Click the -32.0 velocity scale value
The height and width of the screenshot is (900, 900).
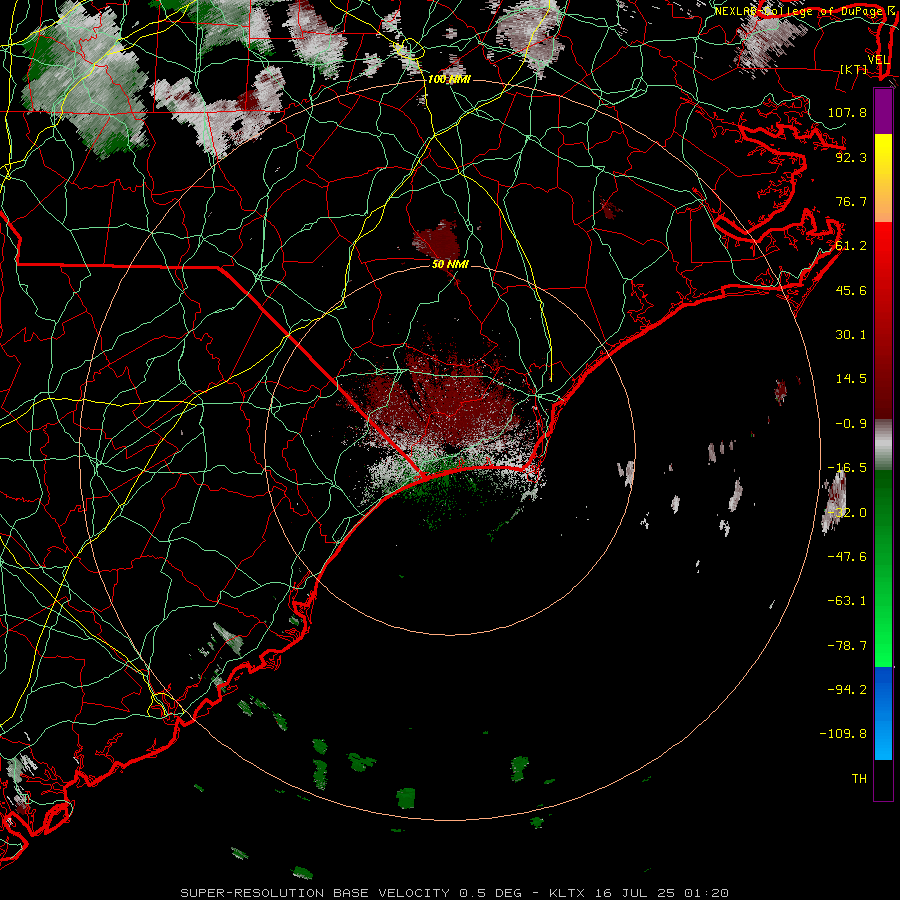847,513
